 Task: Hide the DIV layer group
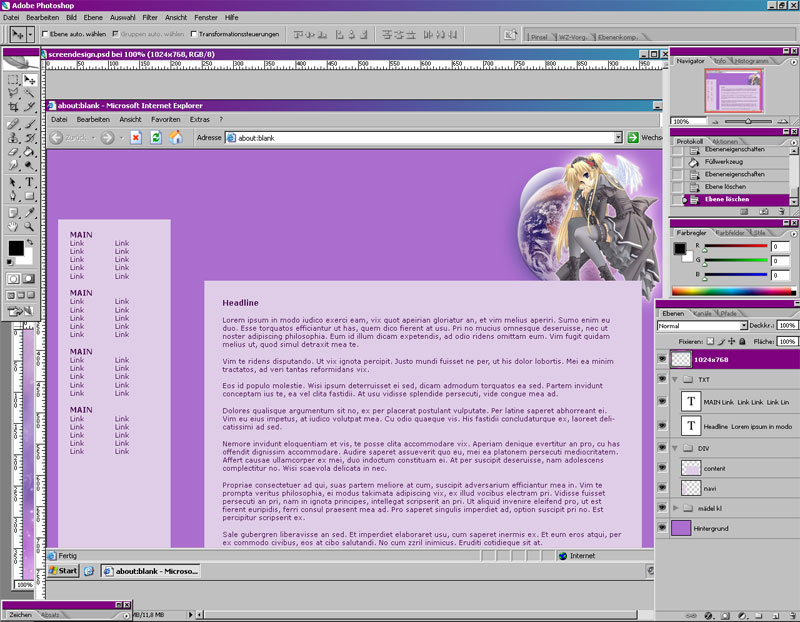662,448
